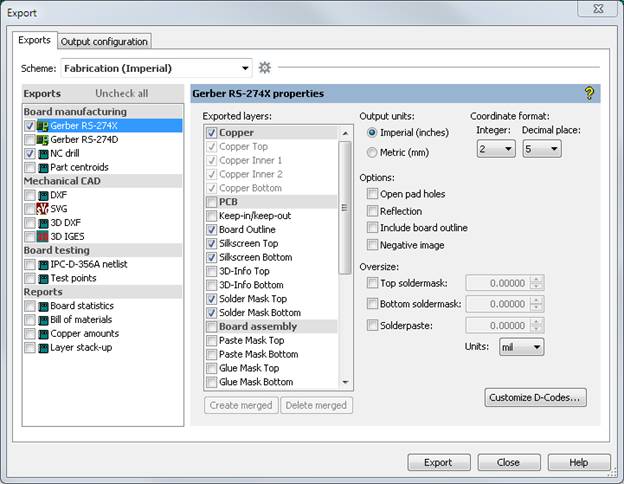
Task: Click the Customize D-Codes button
Action: click(536, 398)
